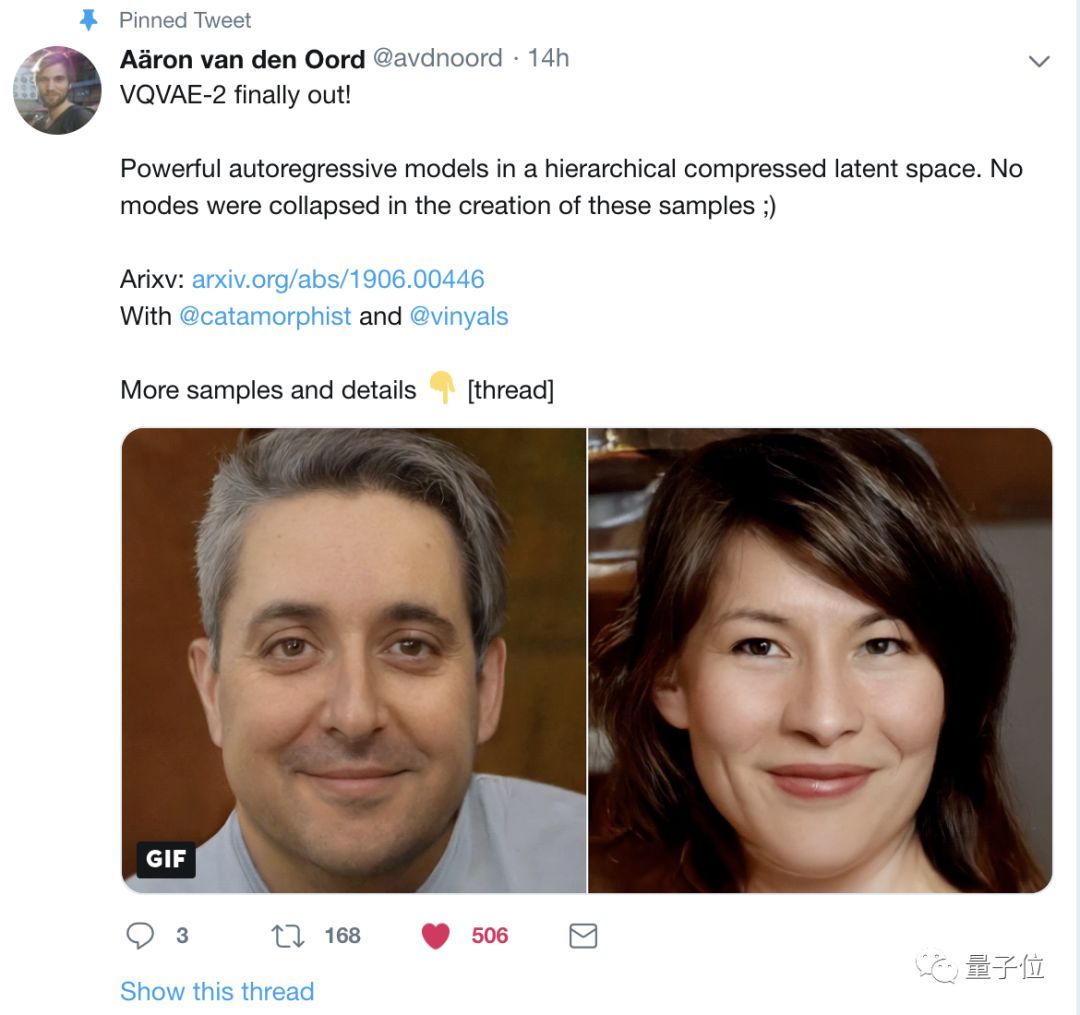Click the blue pinned tweet pin icon

[89, 20]
